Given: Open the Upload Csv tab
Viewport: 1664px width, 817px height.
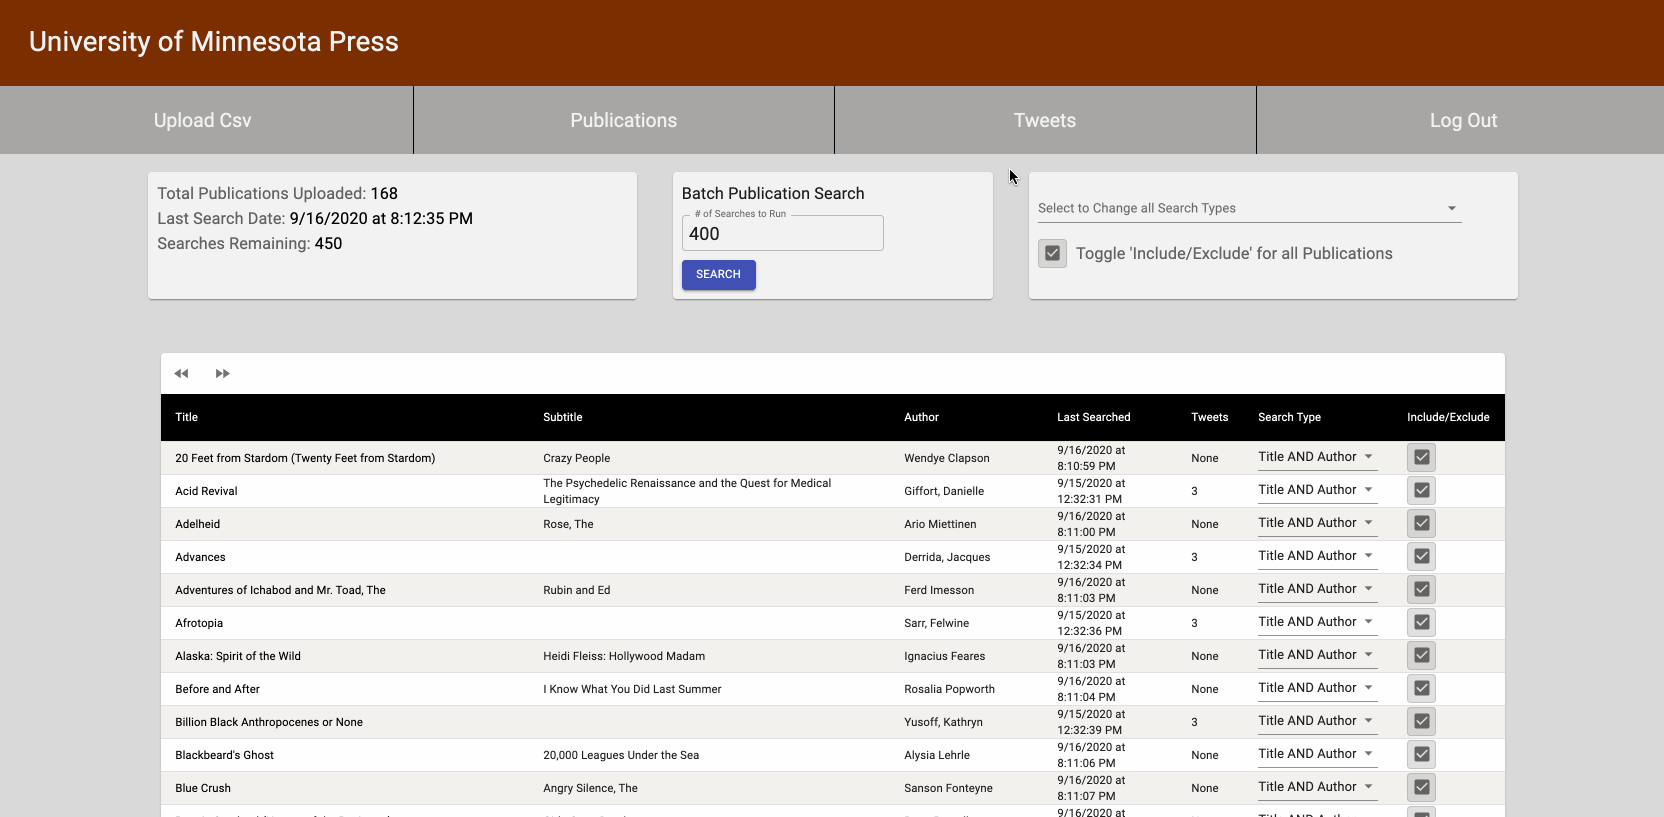Looking at the screenshot, I should [203, 120].
